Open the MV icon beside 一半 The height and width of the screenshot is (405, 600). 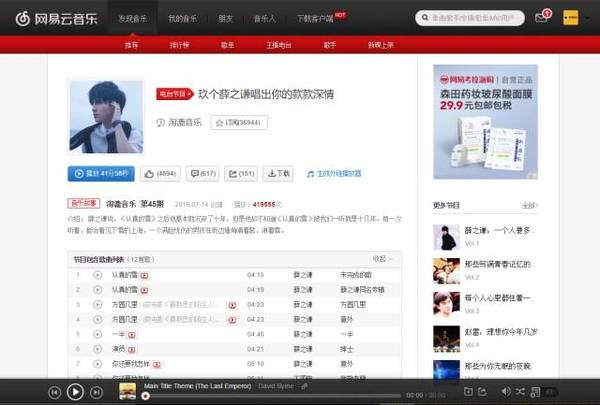[132, 335]
